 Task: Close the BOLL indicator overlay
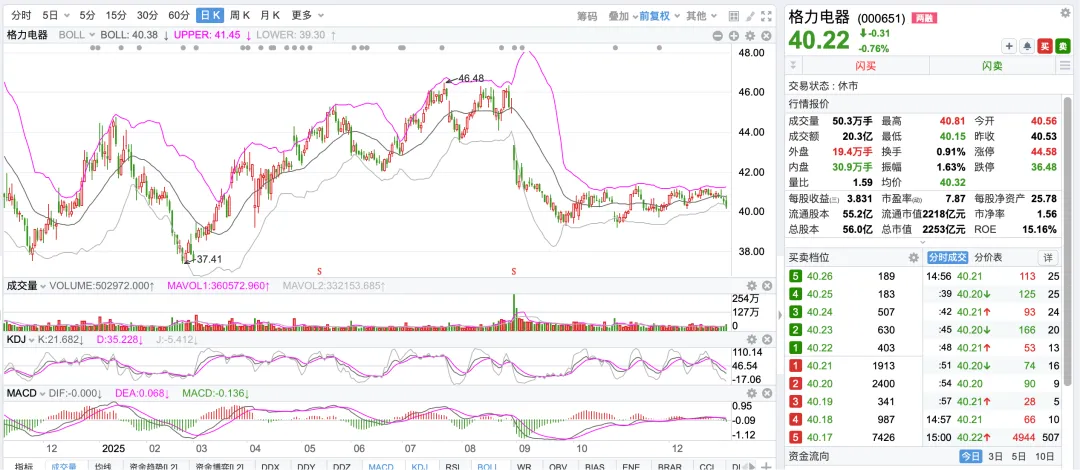tap(767, 36)
